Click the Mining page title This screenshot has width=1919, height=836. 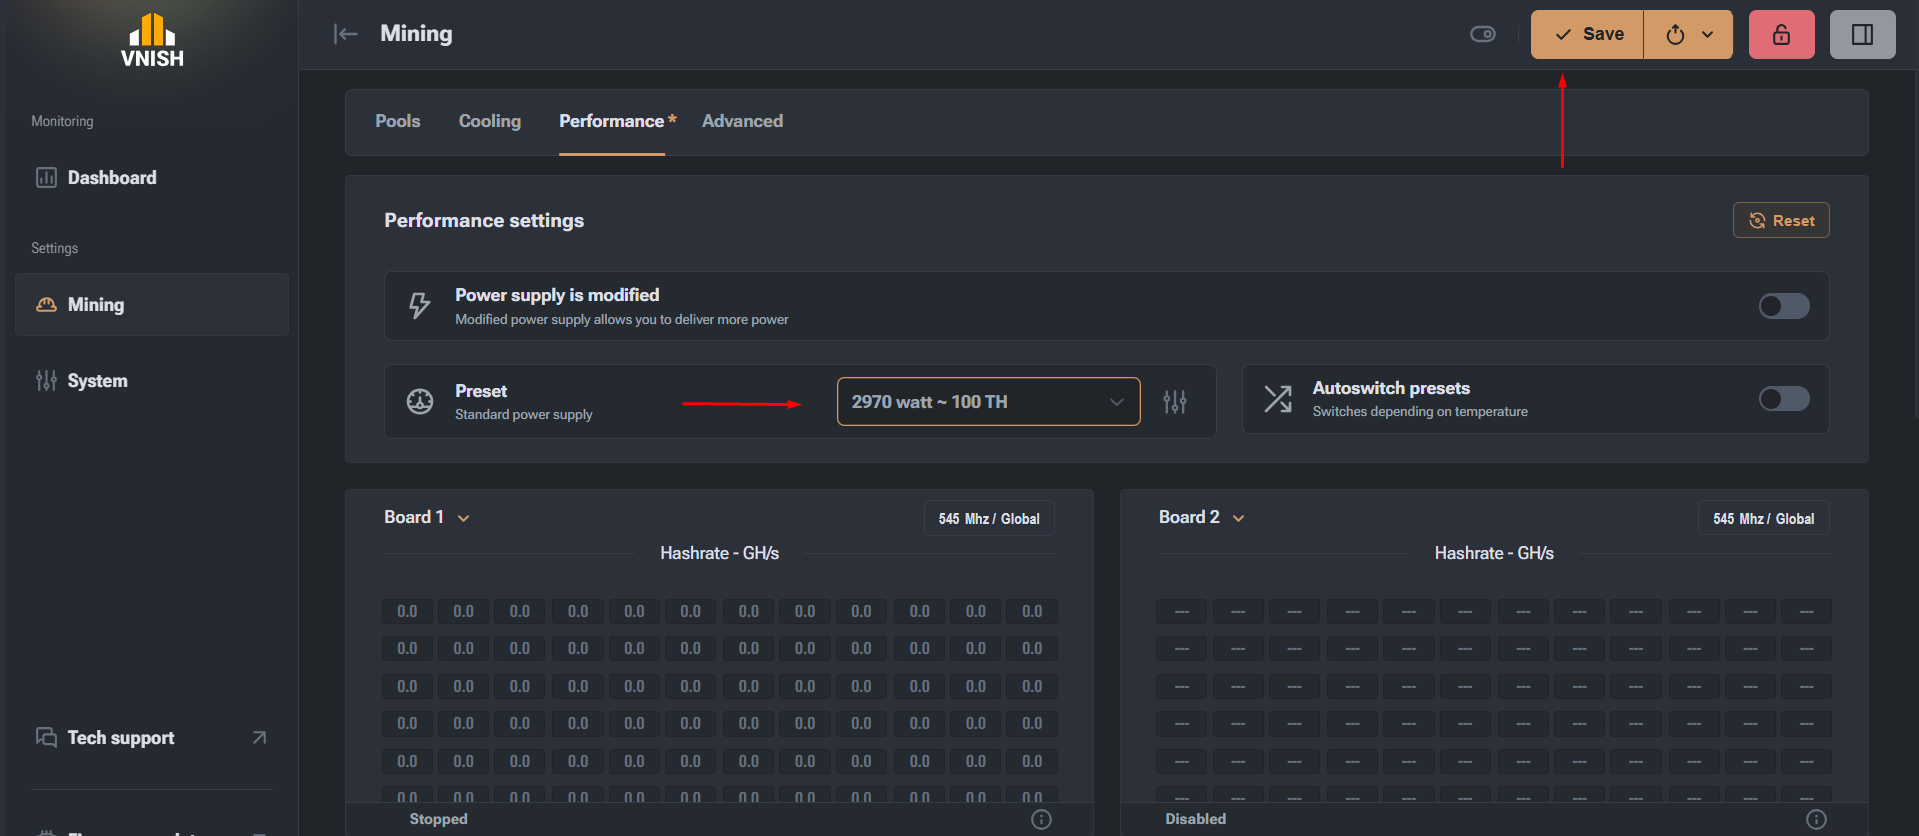pyautogui.click(x=416, y=34)
